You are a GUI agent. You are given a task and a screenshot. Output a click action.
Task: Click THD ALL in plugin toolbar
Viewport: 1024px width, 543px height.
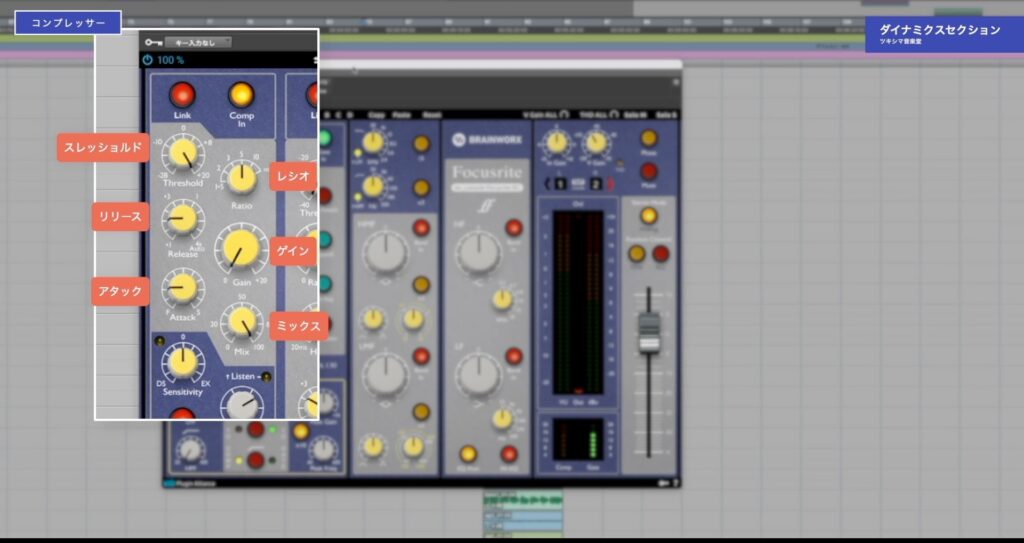click(600, 114)
